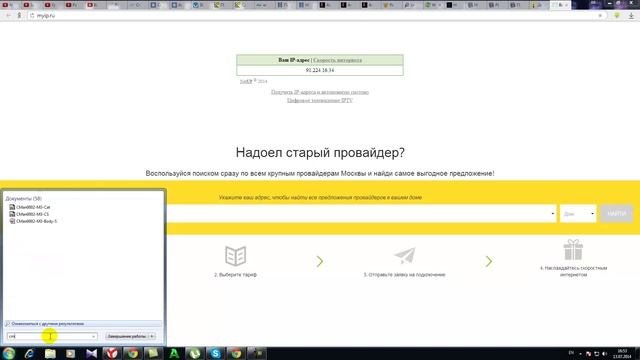Click the bookmark star in the address bar

600,16
